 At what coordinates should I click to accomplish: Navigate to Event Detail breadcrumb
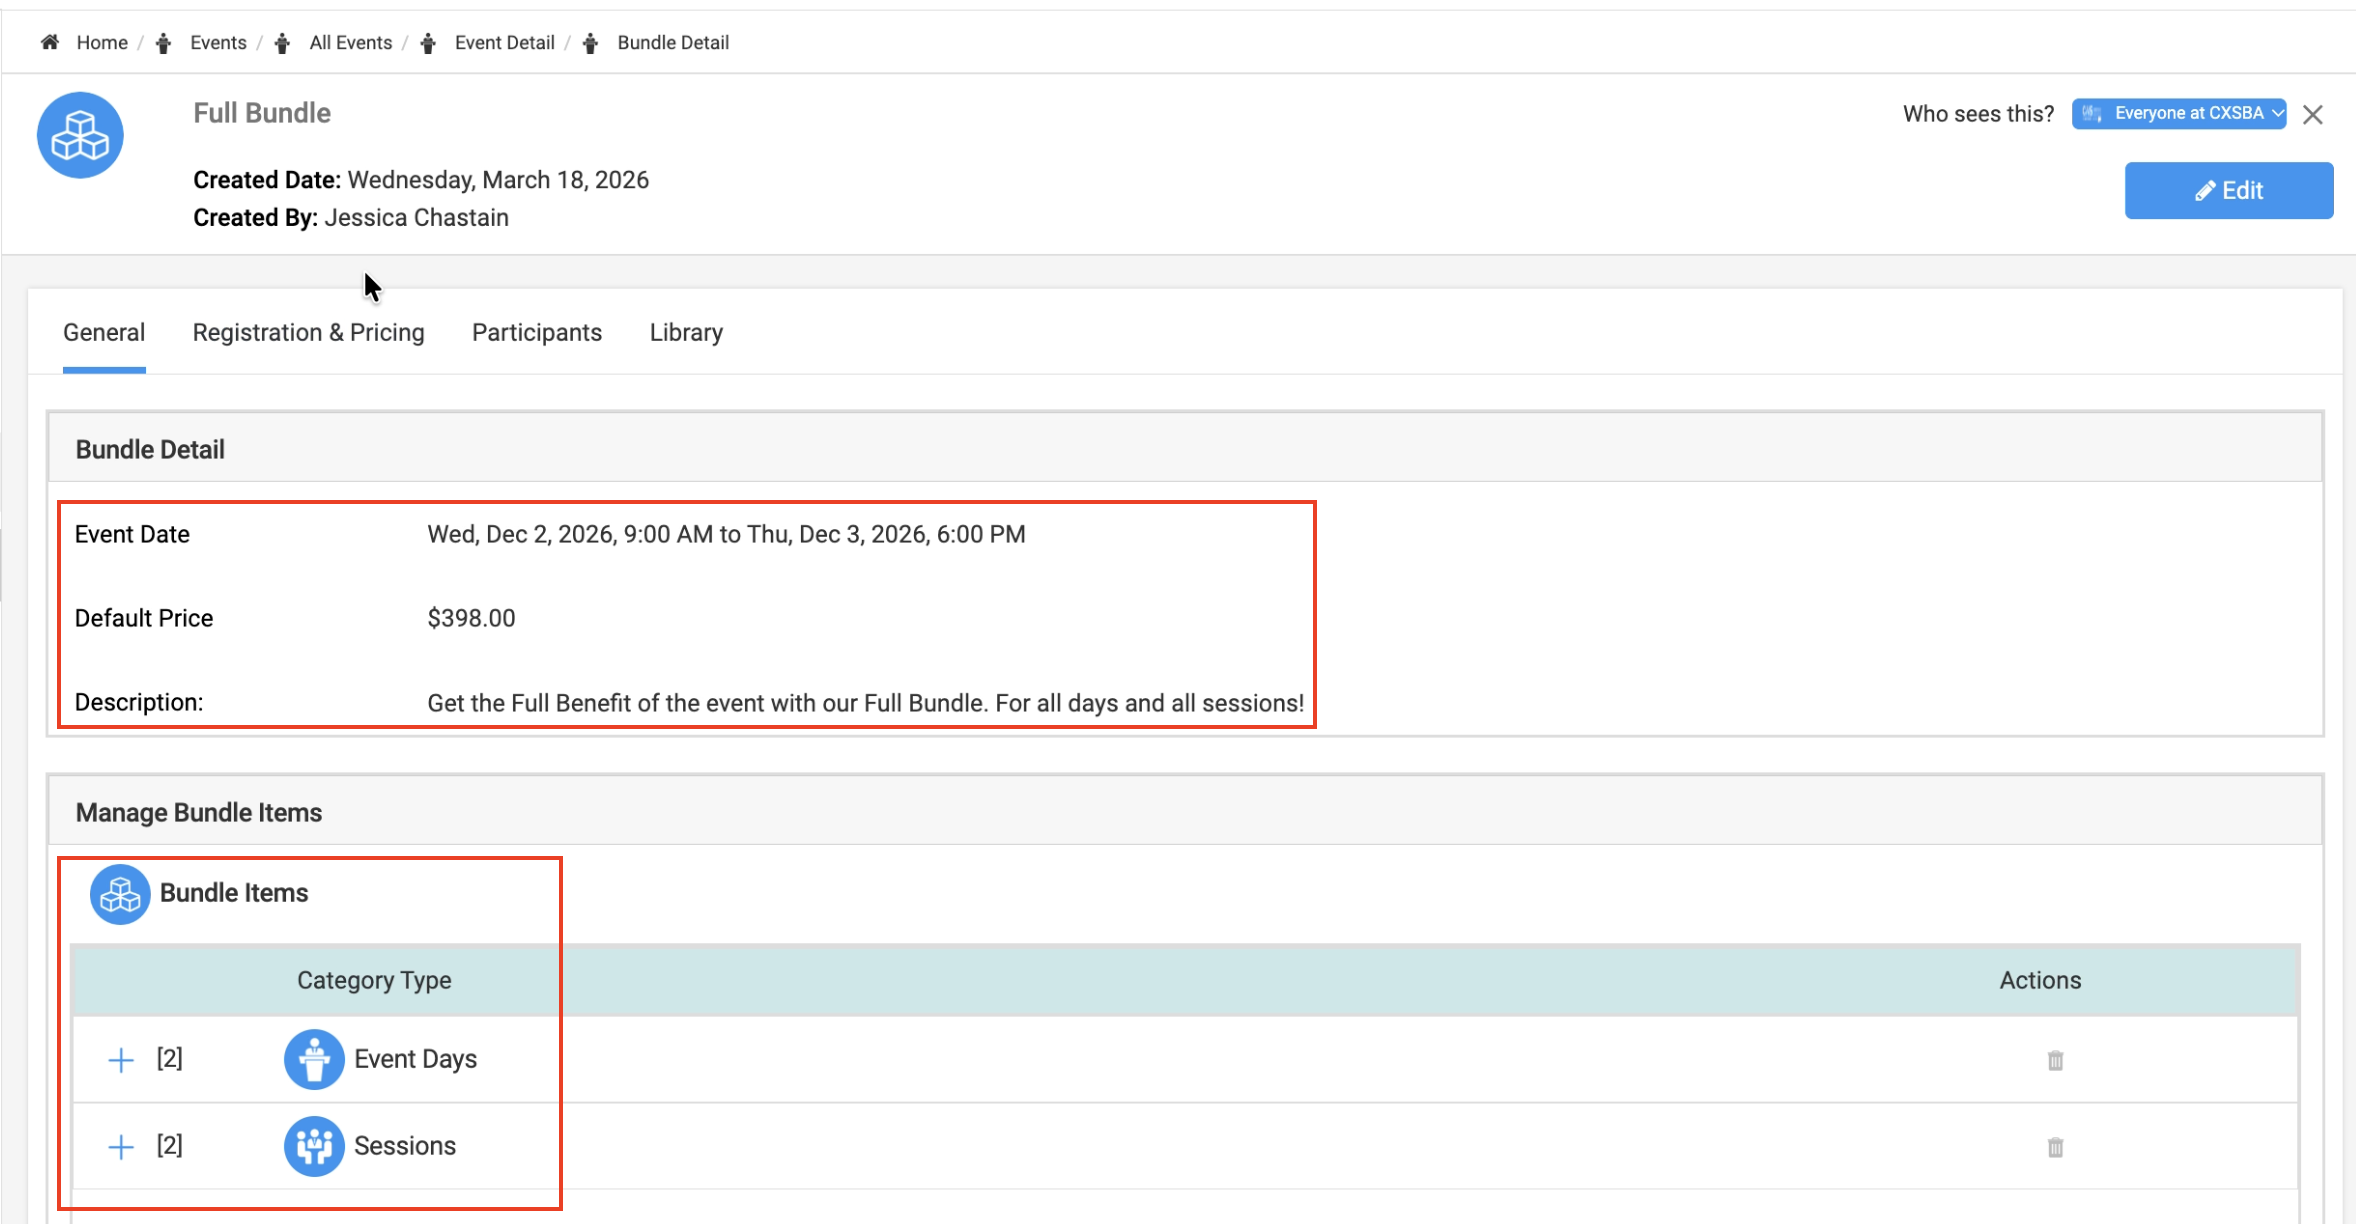point(504,43)
